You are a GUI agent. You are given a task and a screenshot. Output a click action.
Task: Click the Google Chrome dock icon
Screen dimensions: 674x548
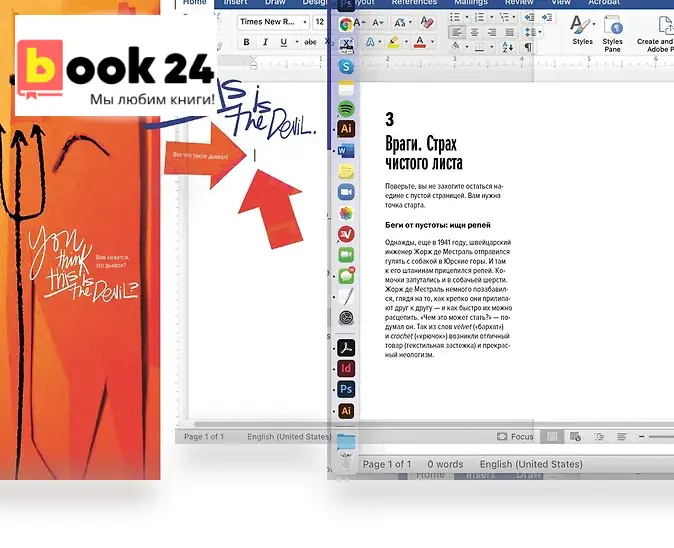[x=346, y=24]
